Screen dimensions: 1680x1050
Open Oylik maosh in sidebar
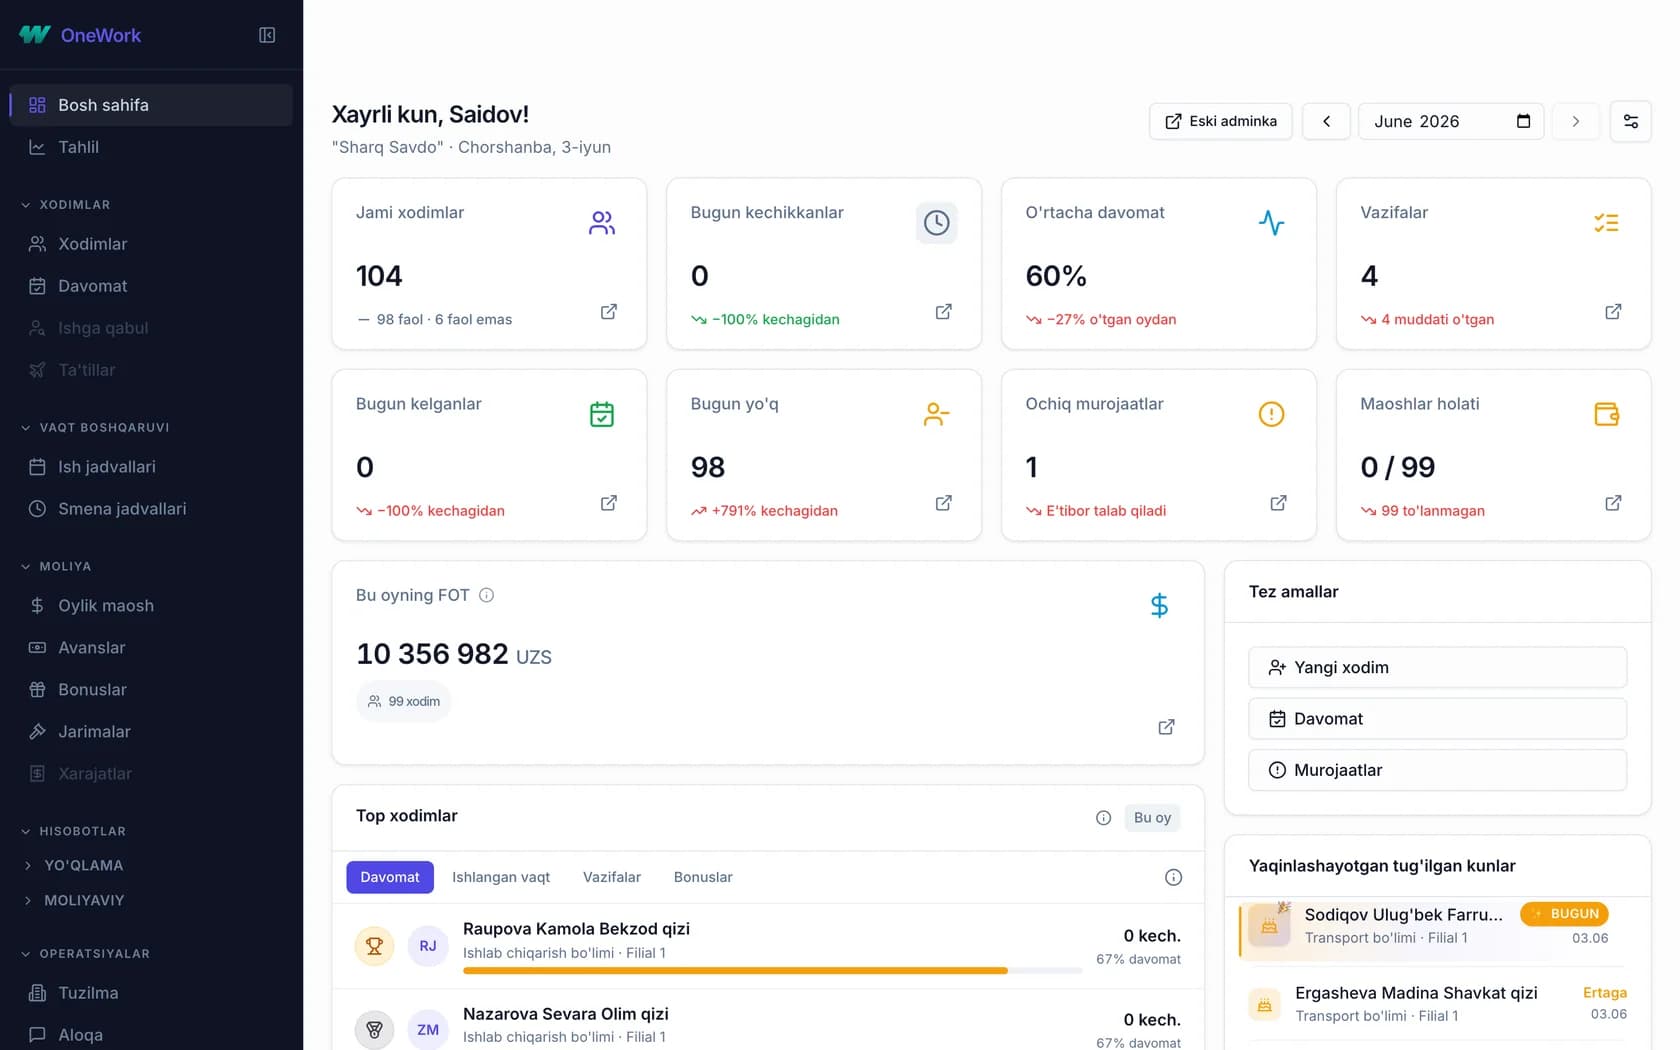[x=151, y=606]
